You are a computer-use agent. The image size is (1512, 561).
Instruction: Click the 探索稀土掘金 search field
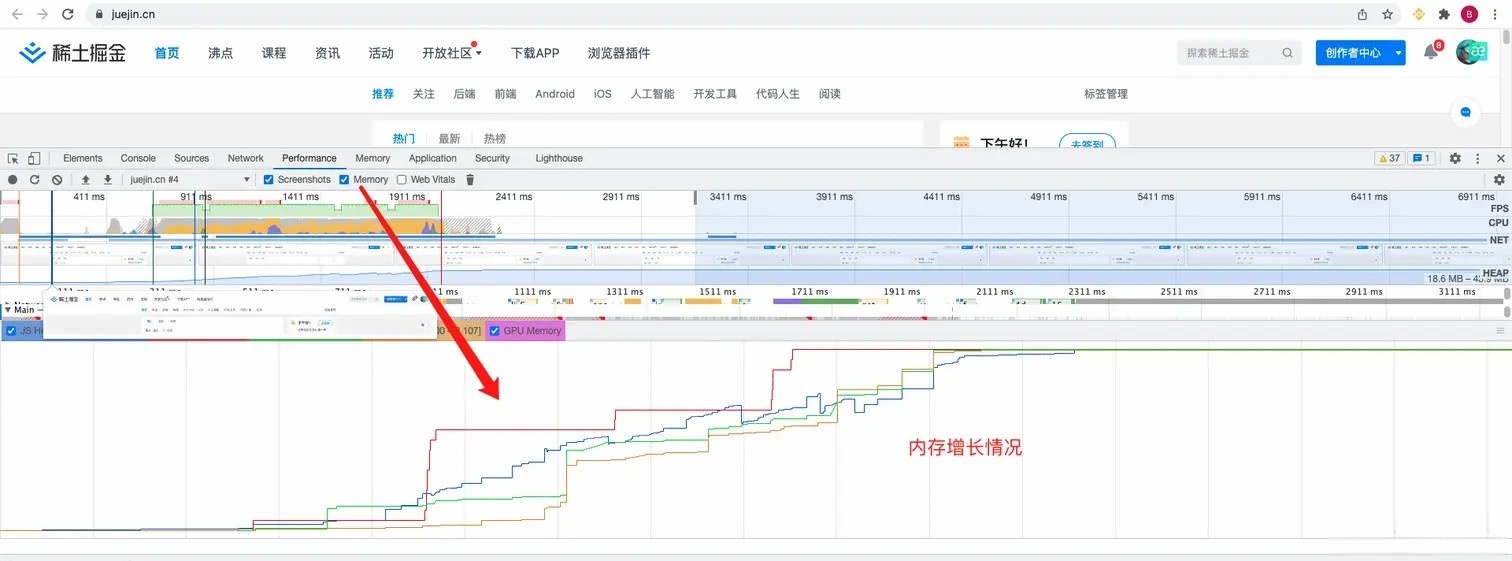click(1230, 53)
